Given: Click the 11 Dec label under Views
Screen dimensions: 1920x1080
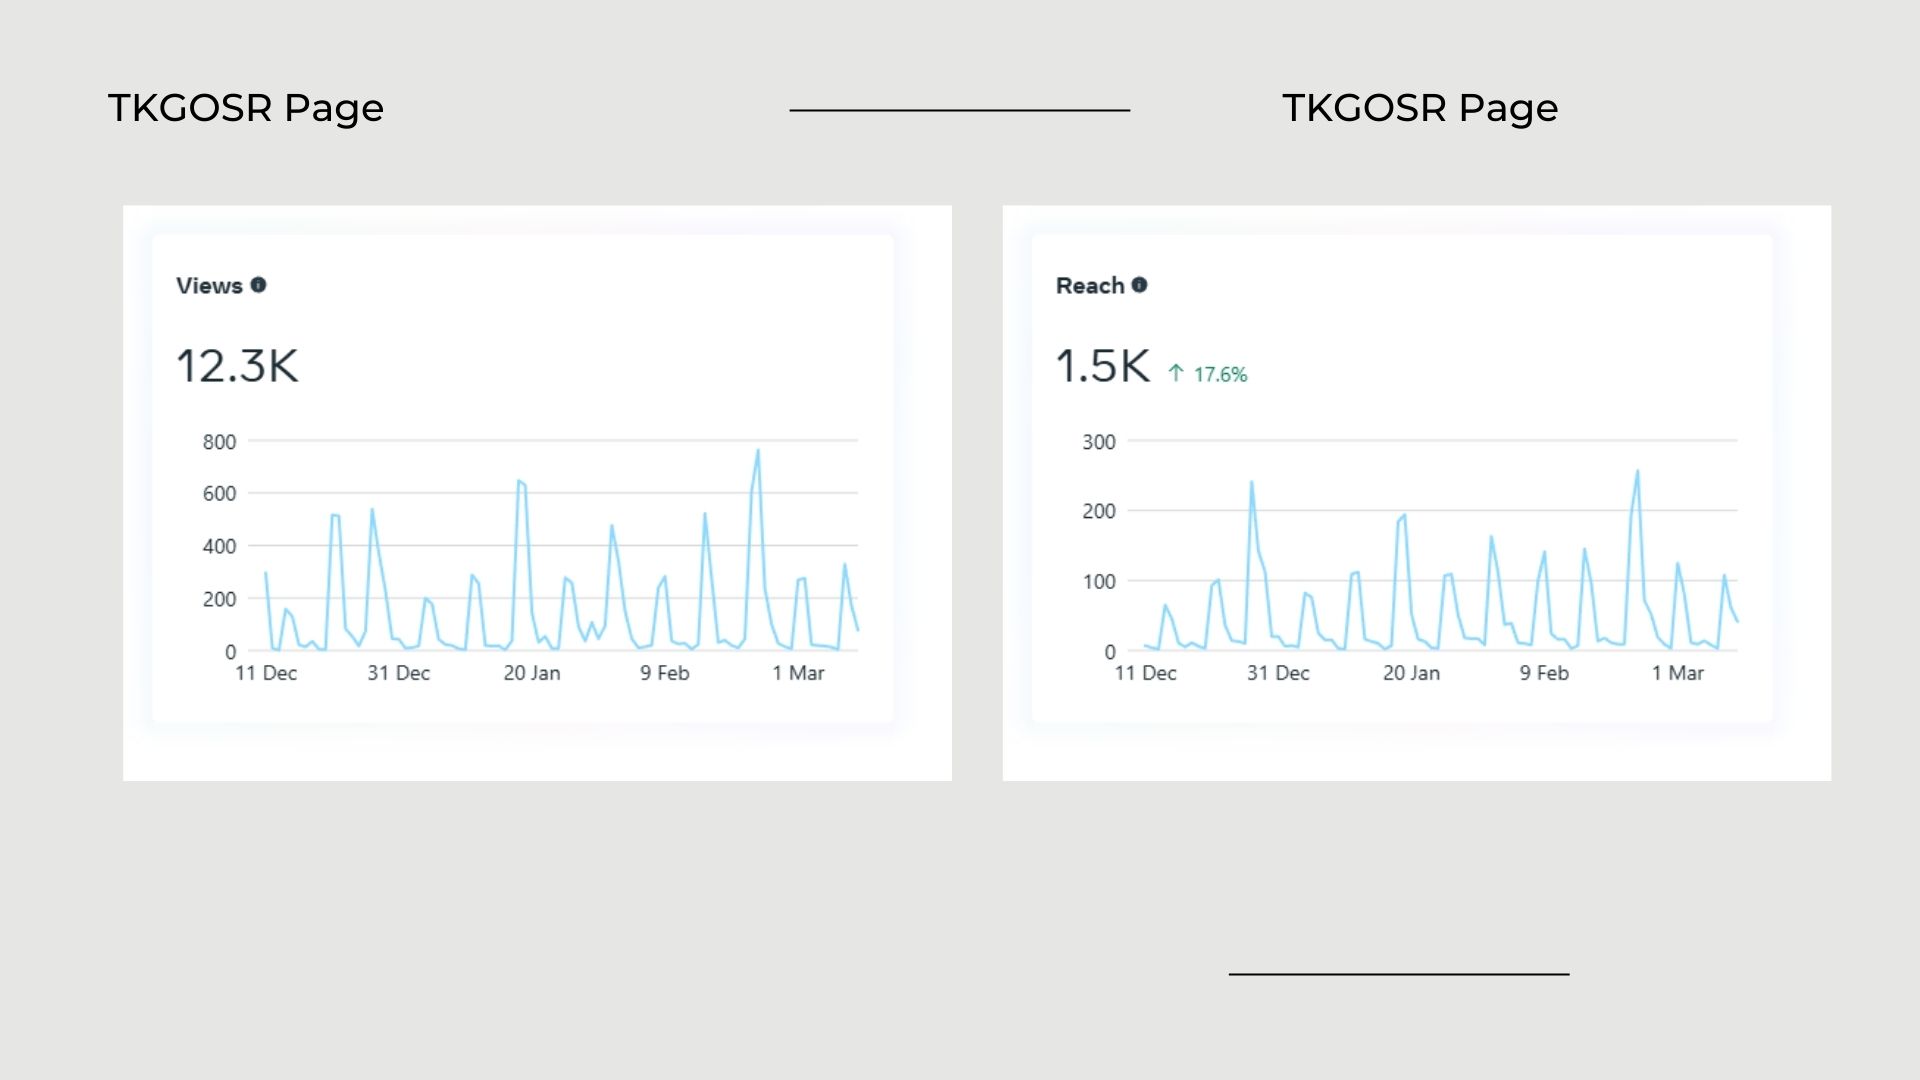Looking at the screenshot, I should (x=266, y=673).
